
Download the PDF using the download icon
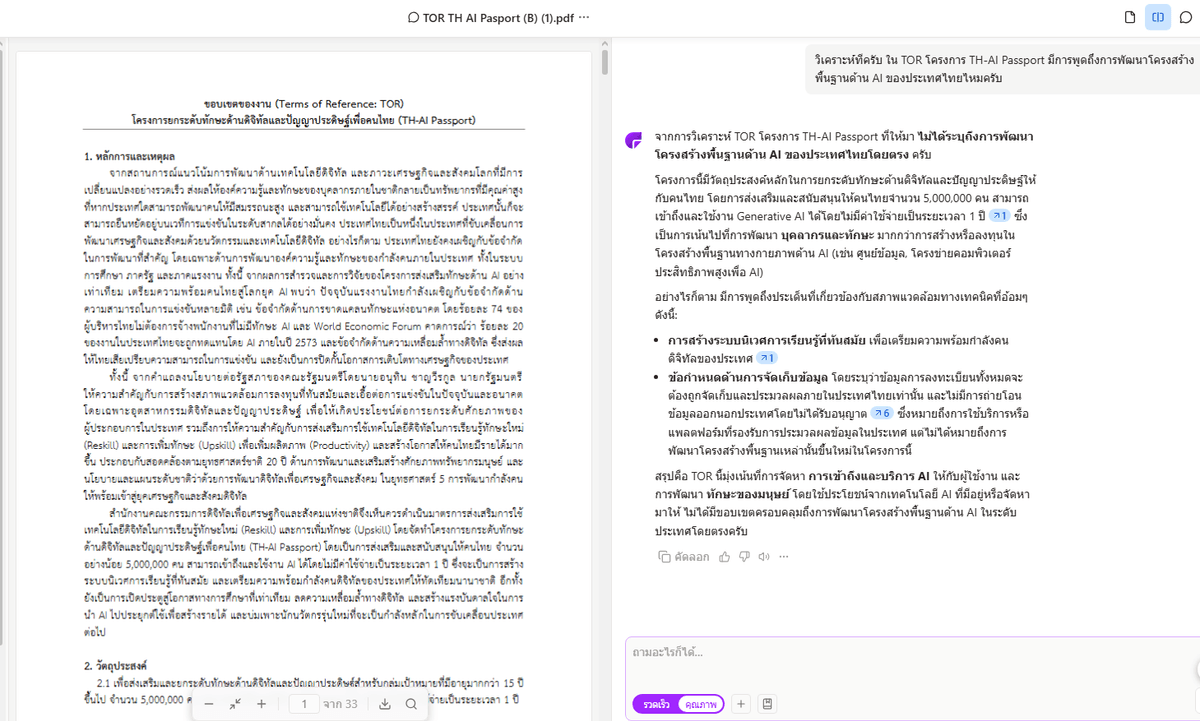pos(385,704)
